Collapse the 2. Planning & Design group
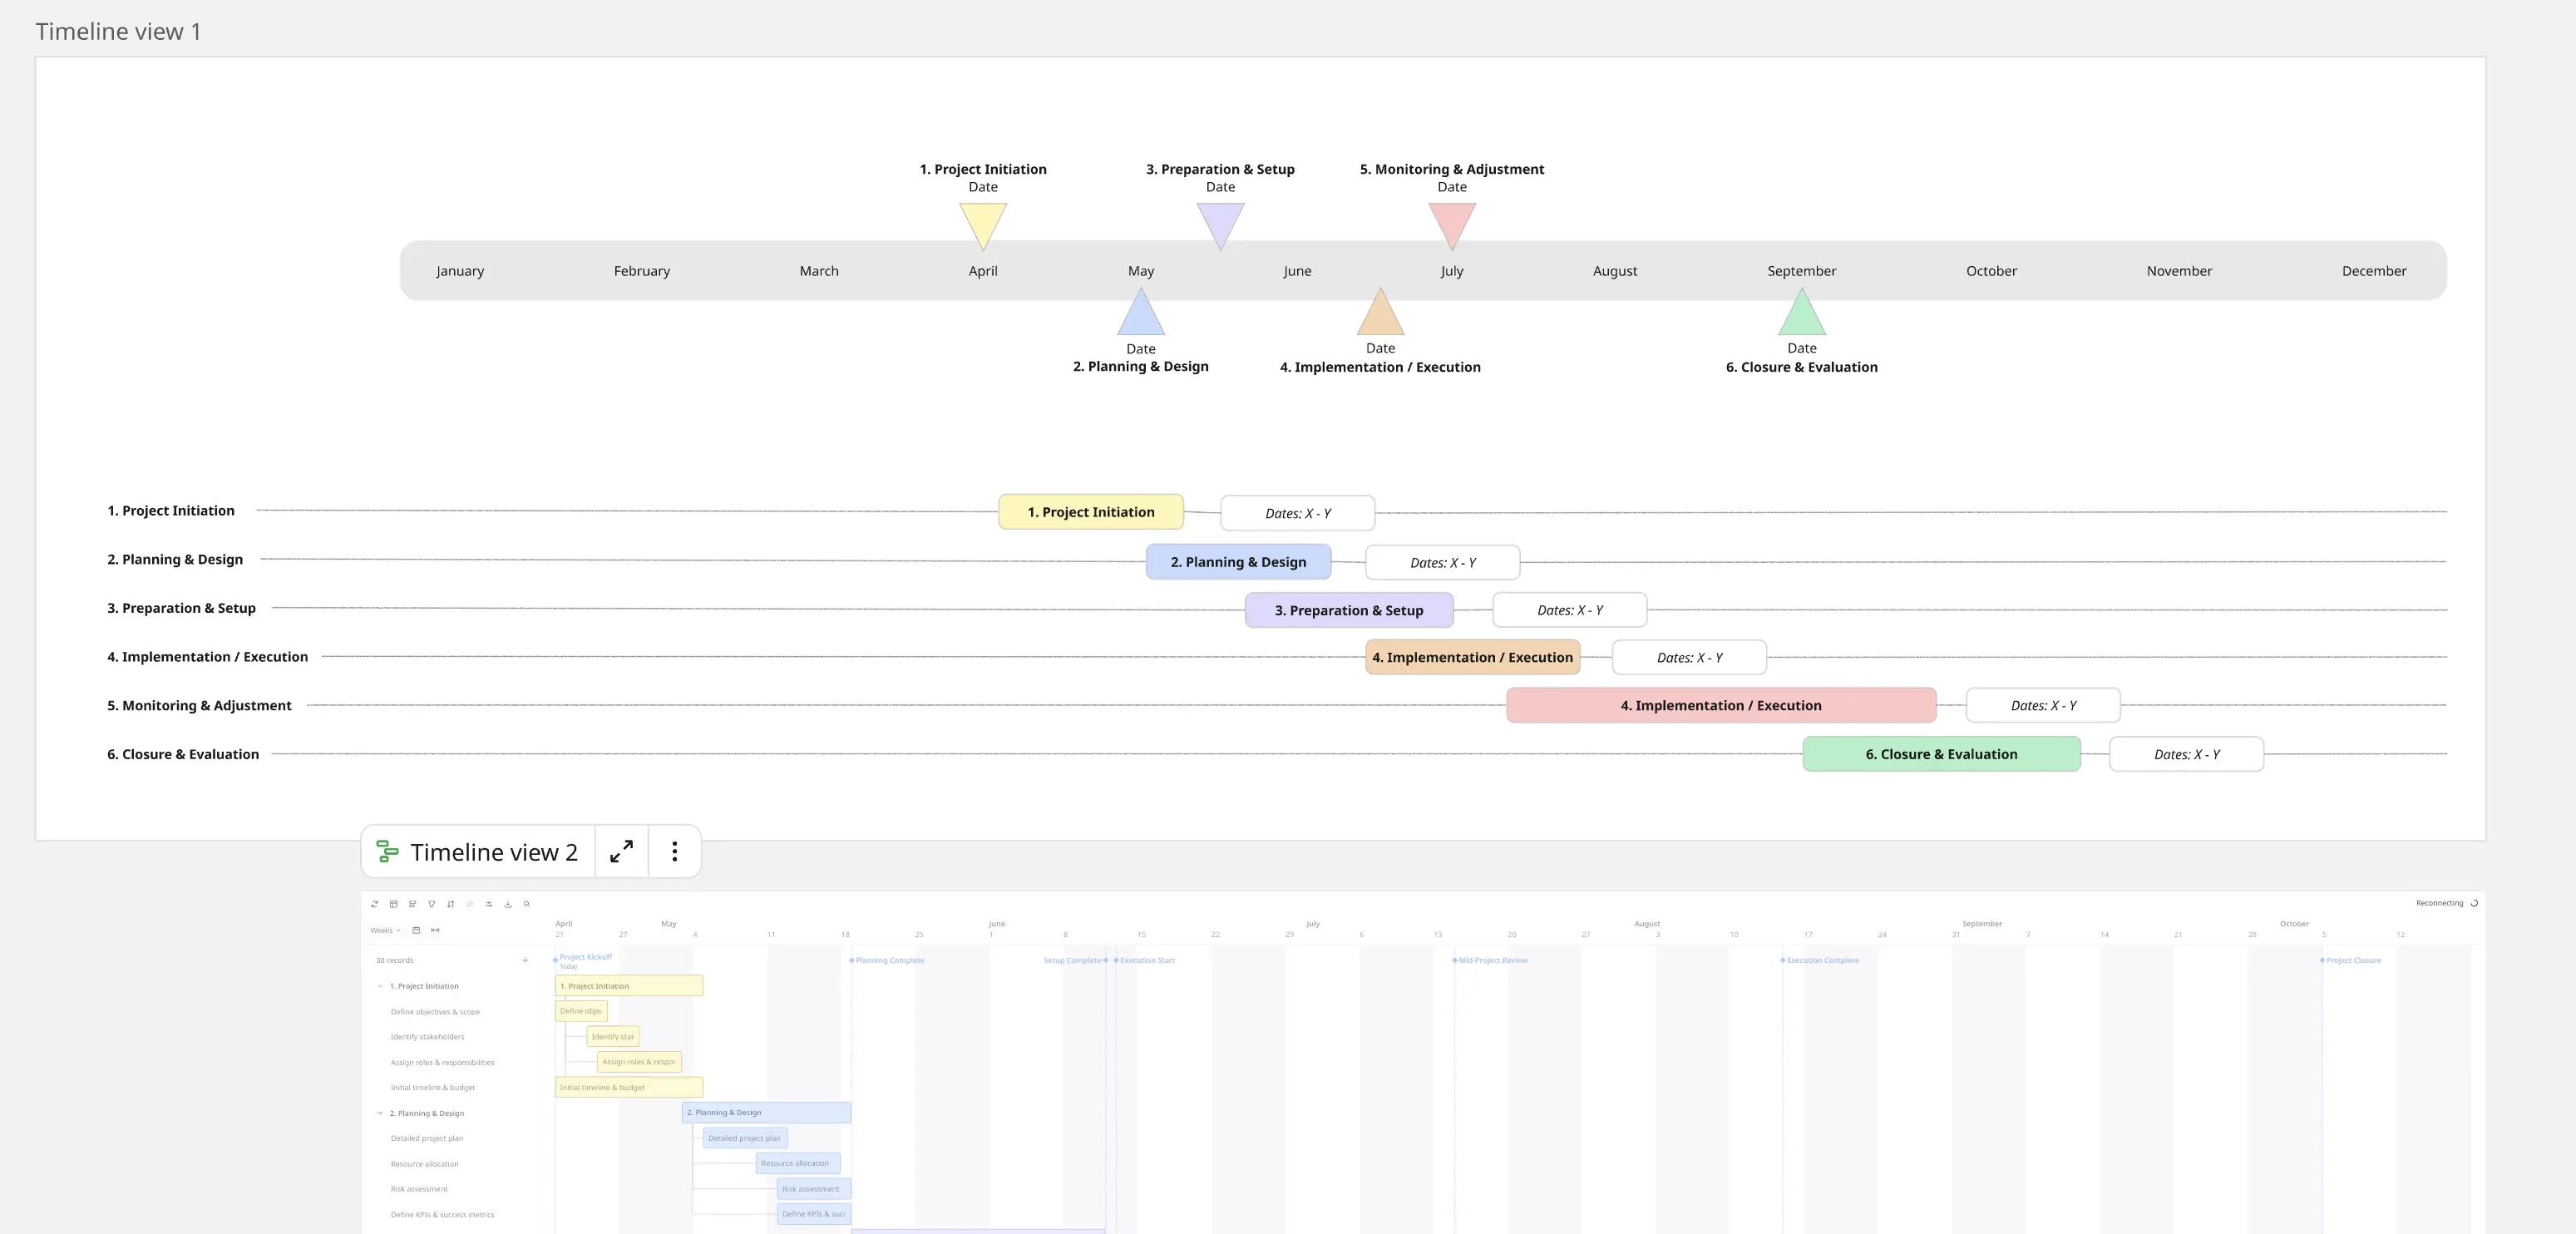 (380, 1113)
